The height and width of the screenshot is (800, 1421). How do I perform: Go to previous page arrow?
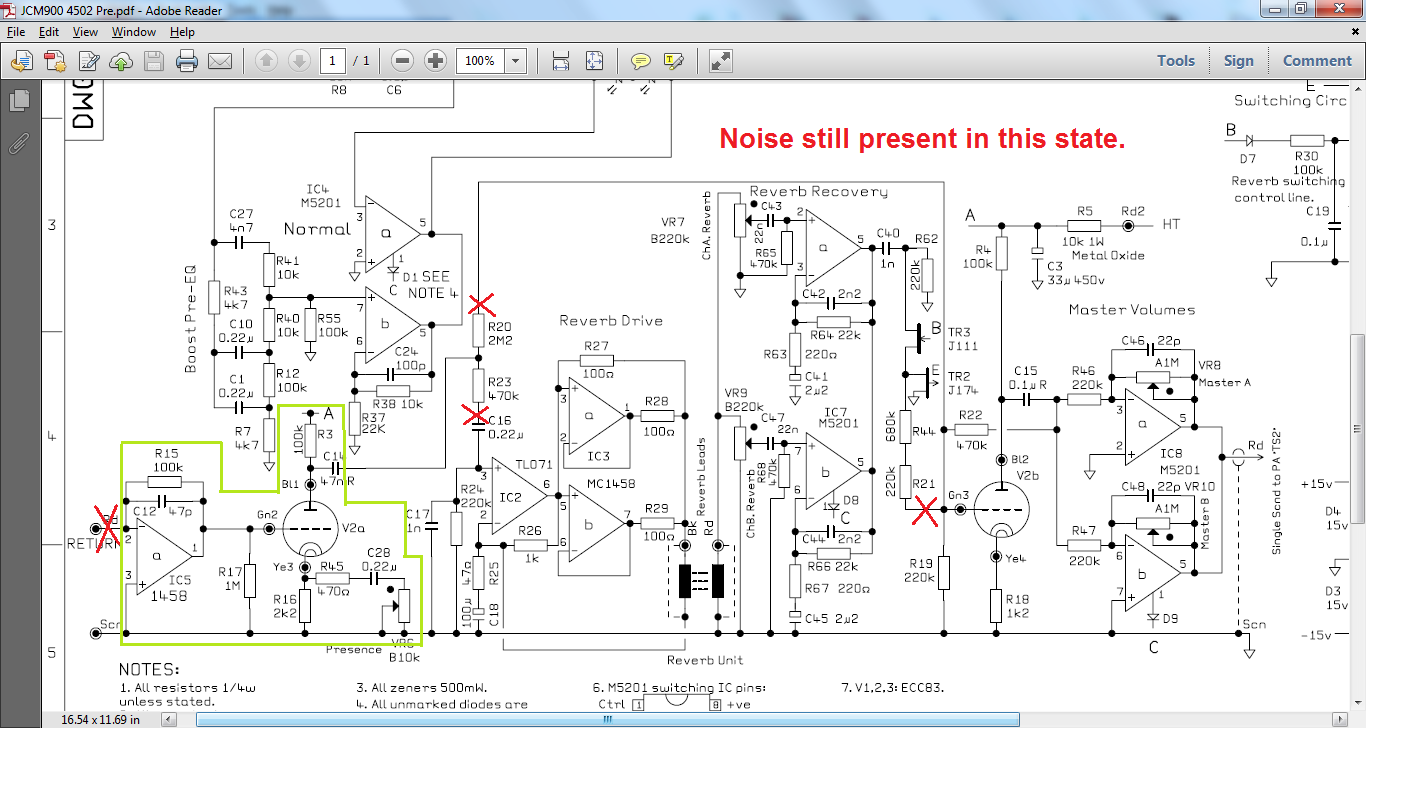point(266,61)
